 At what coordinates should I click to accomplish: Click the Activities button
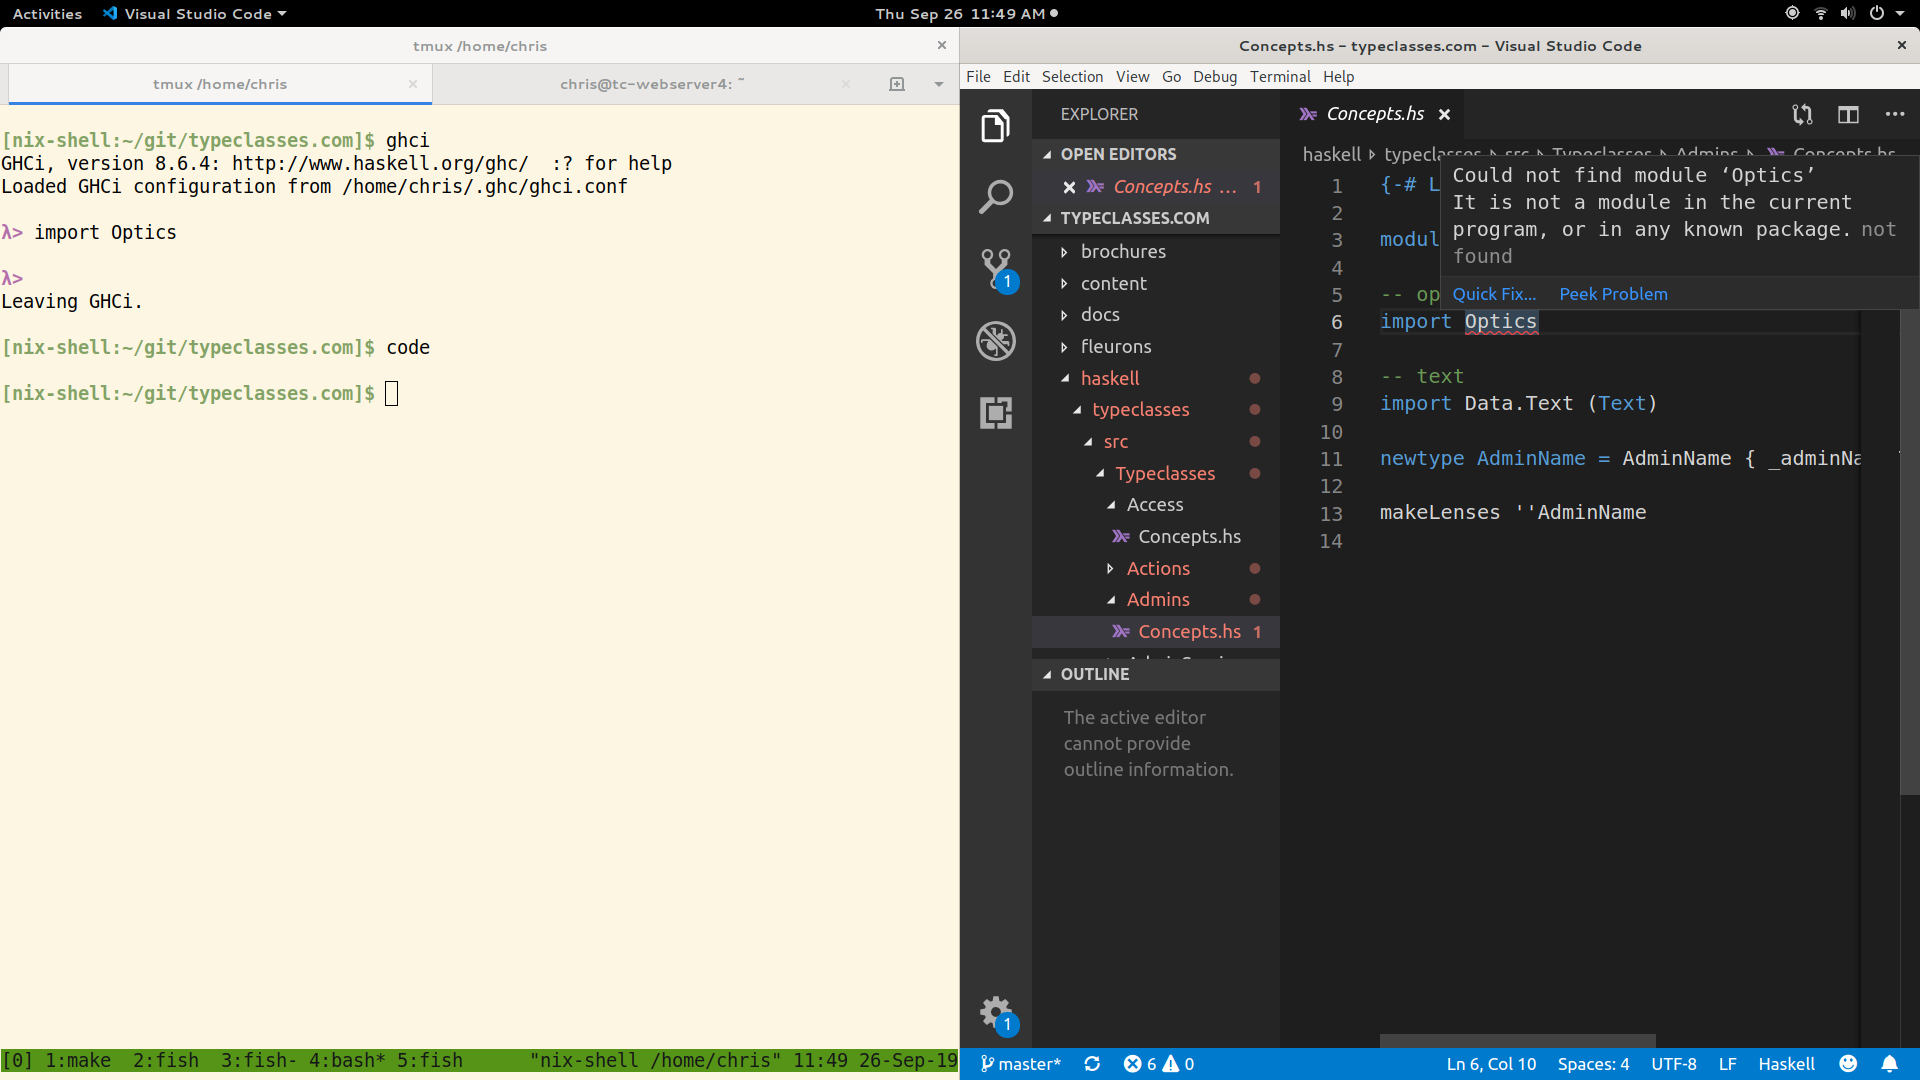pos(47,14)
